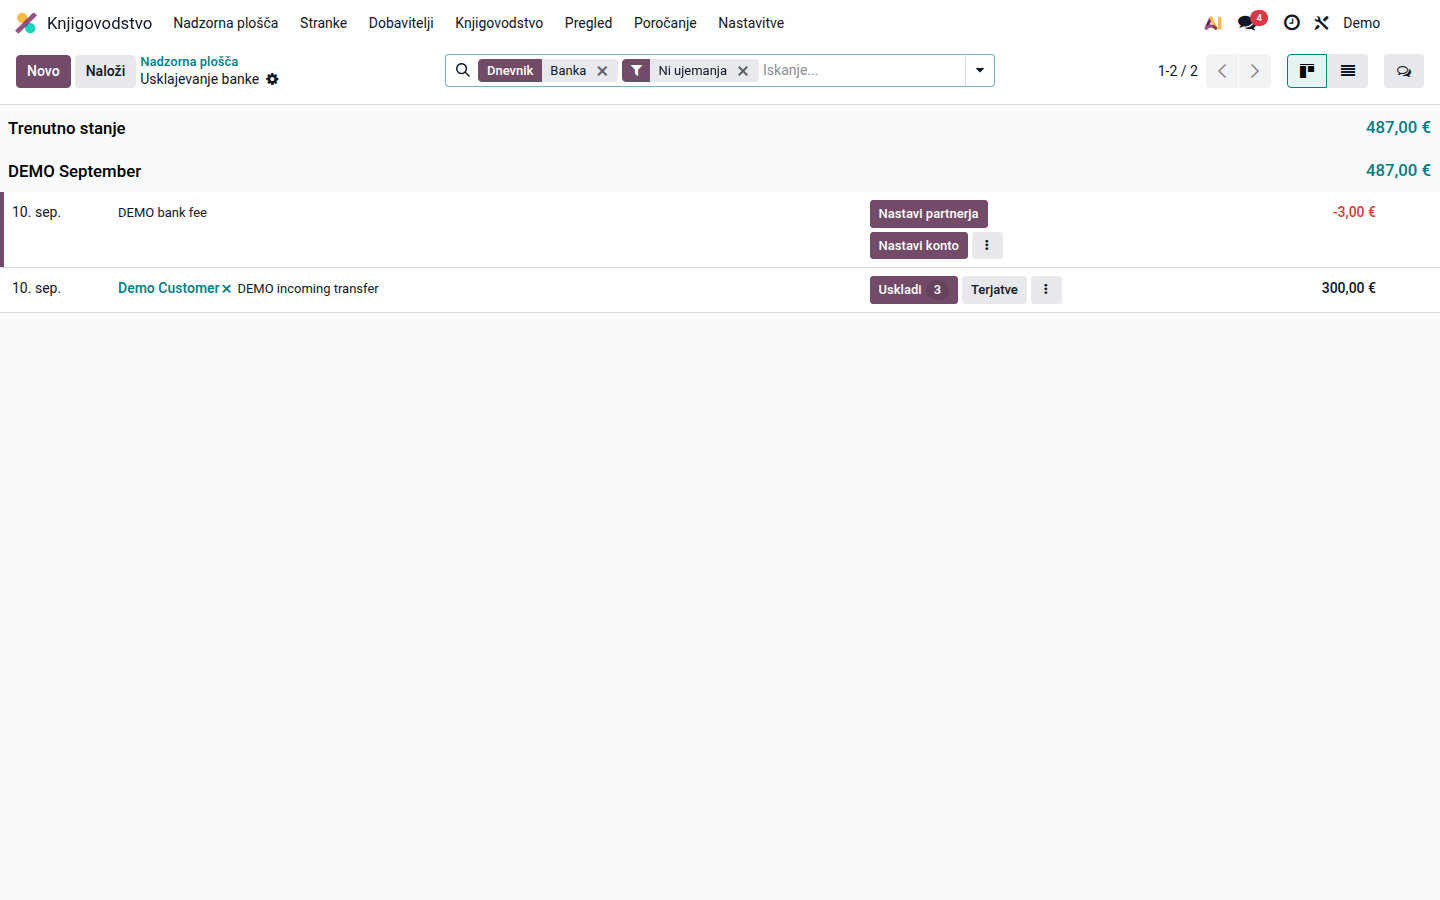Open the Knjigovodstvo app home icon
The width and height of the screenshot is (1440, 900).
tap(26, 23)
